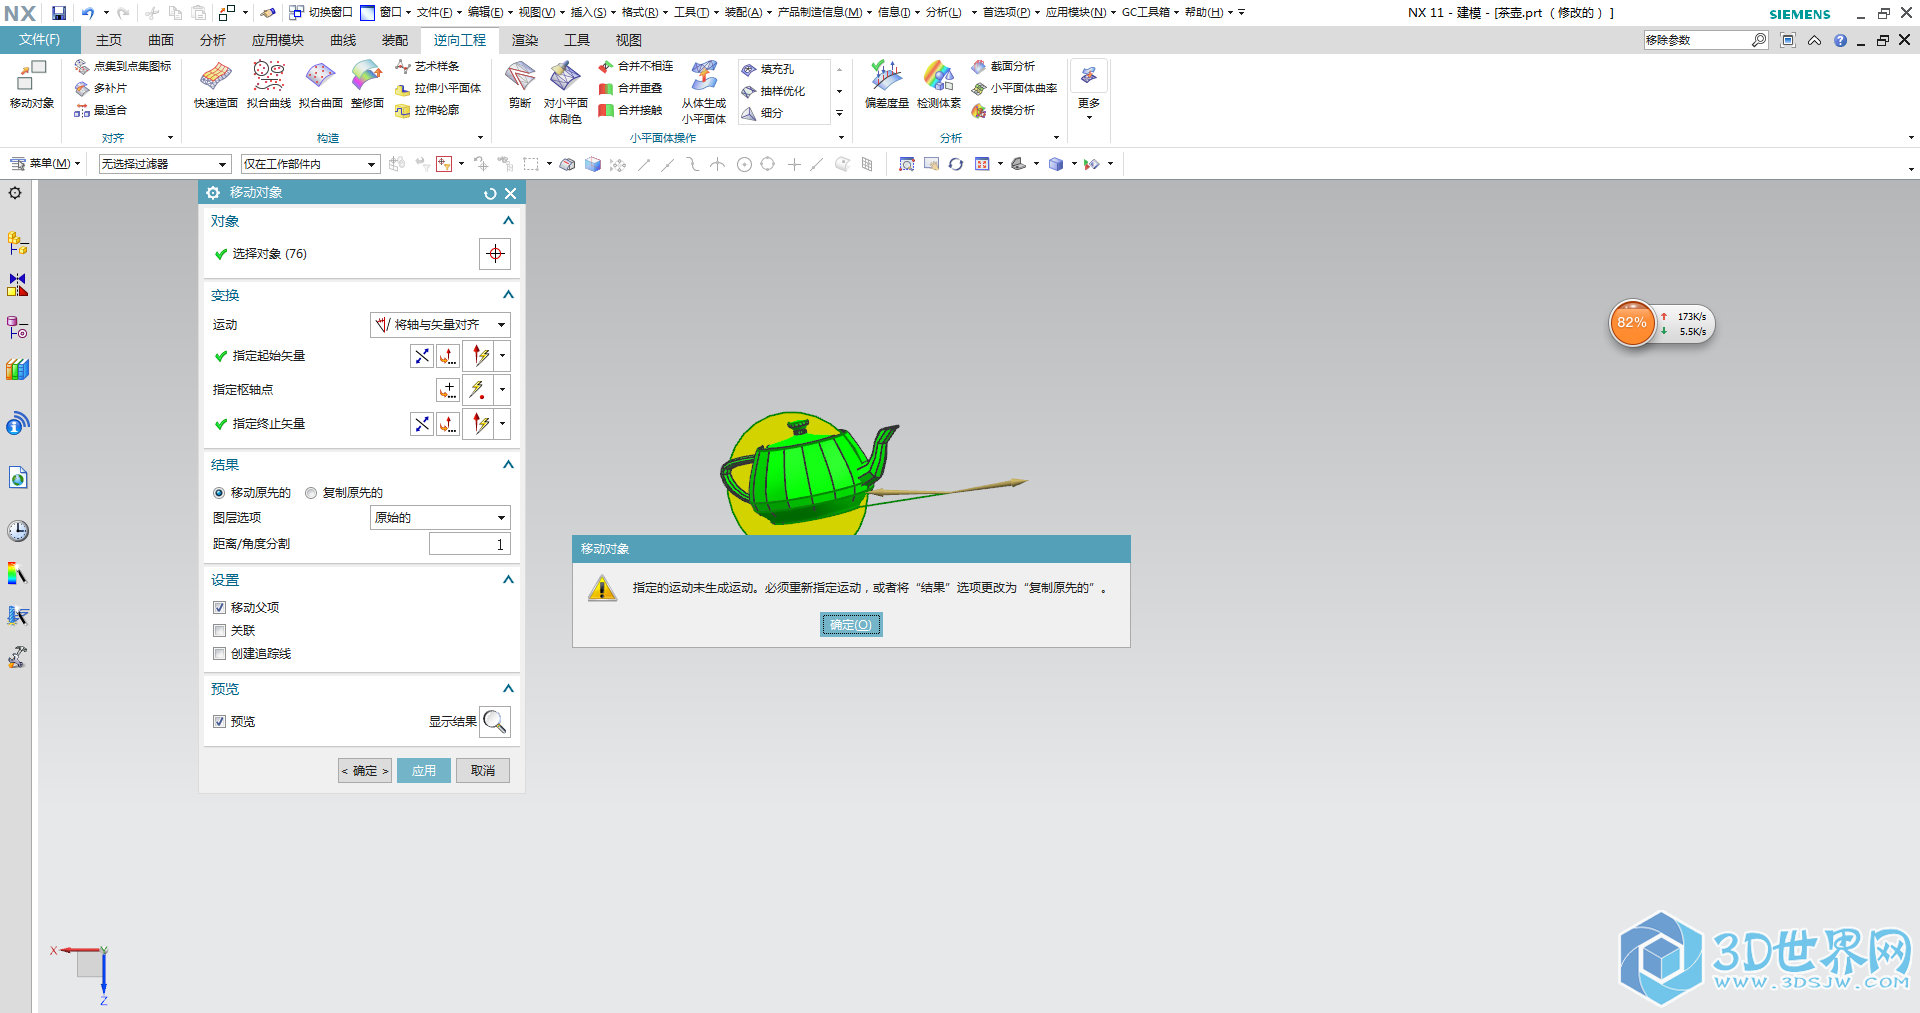Click 确定(O) in the warning dialog
Viewport: 1920px width, 1013px height.
(851, 625)
